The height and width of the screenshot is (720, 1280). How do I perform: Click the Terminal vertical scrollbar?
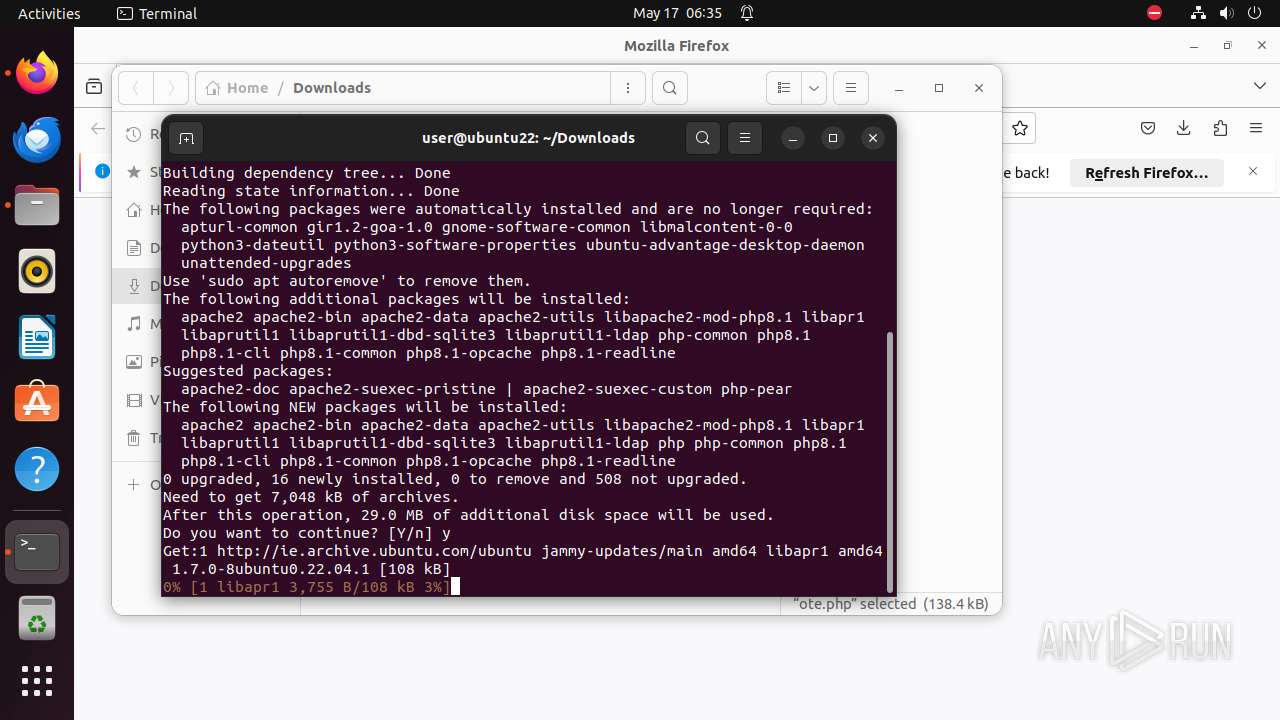pyautogui.click(x=888, y=462)
